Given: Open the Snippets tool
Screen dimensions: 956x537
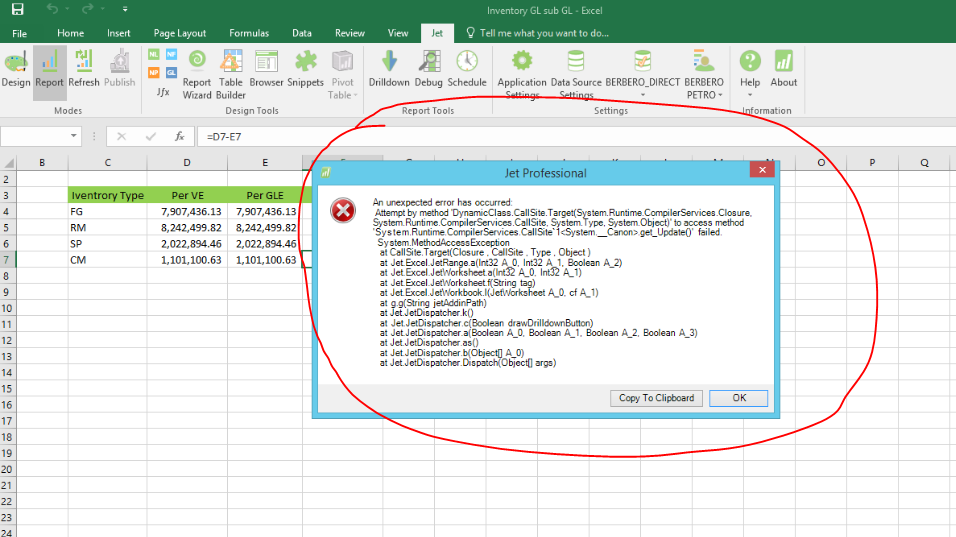Looking at the screenshot, I should (305, 69).
